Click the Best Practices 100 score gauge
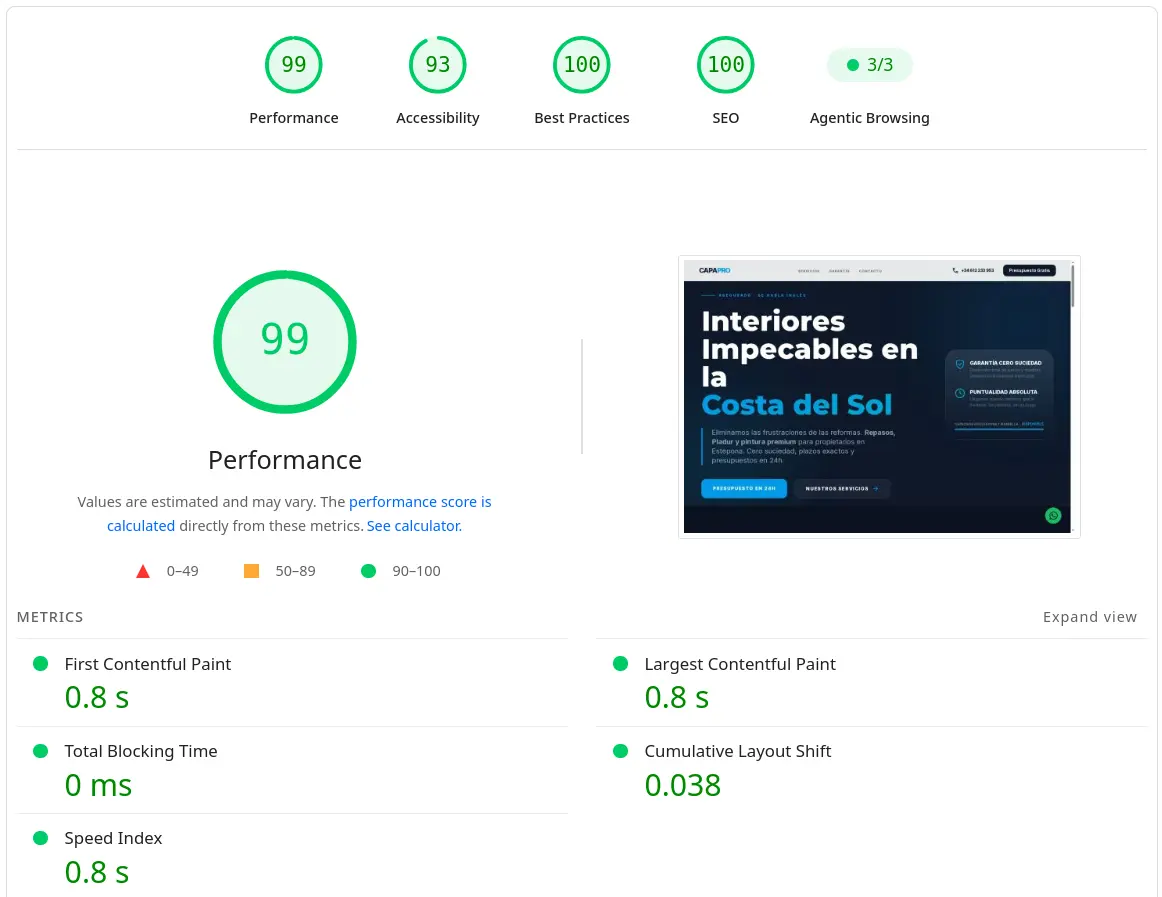Viewport: 1162px width, 897px height. tap(582, 65)
